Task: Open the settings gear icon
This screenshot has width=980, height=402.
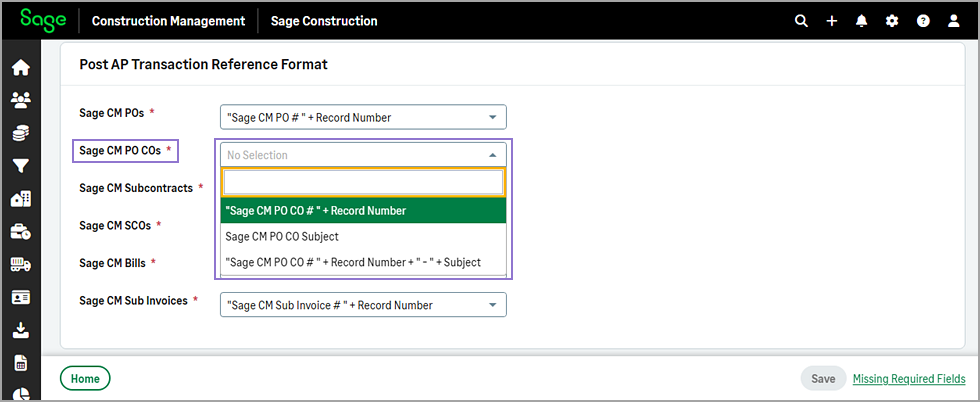Action: coord(892,21)
